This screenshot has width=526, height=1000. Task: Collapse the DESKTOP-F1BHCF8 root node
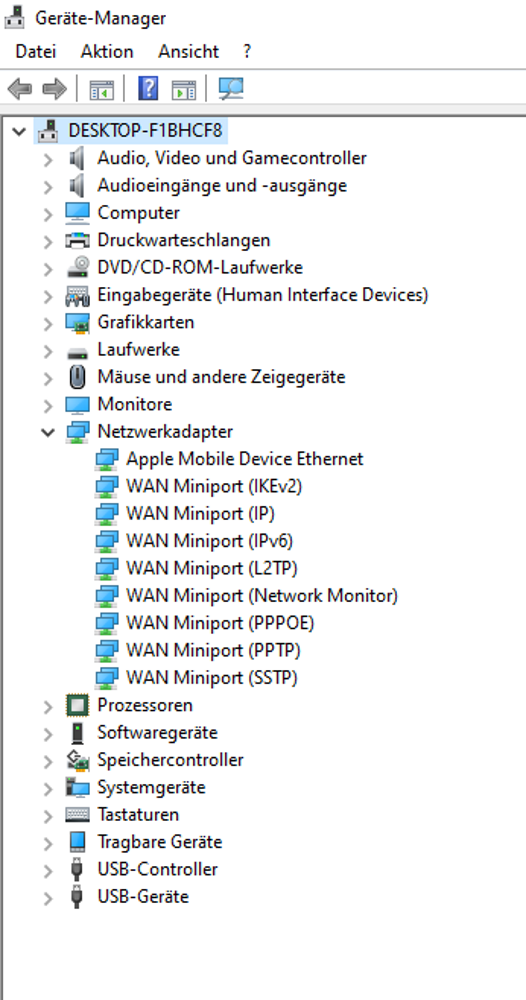pos(18,131)
